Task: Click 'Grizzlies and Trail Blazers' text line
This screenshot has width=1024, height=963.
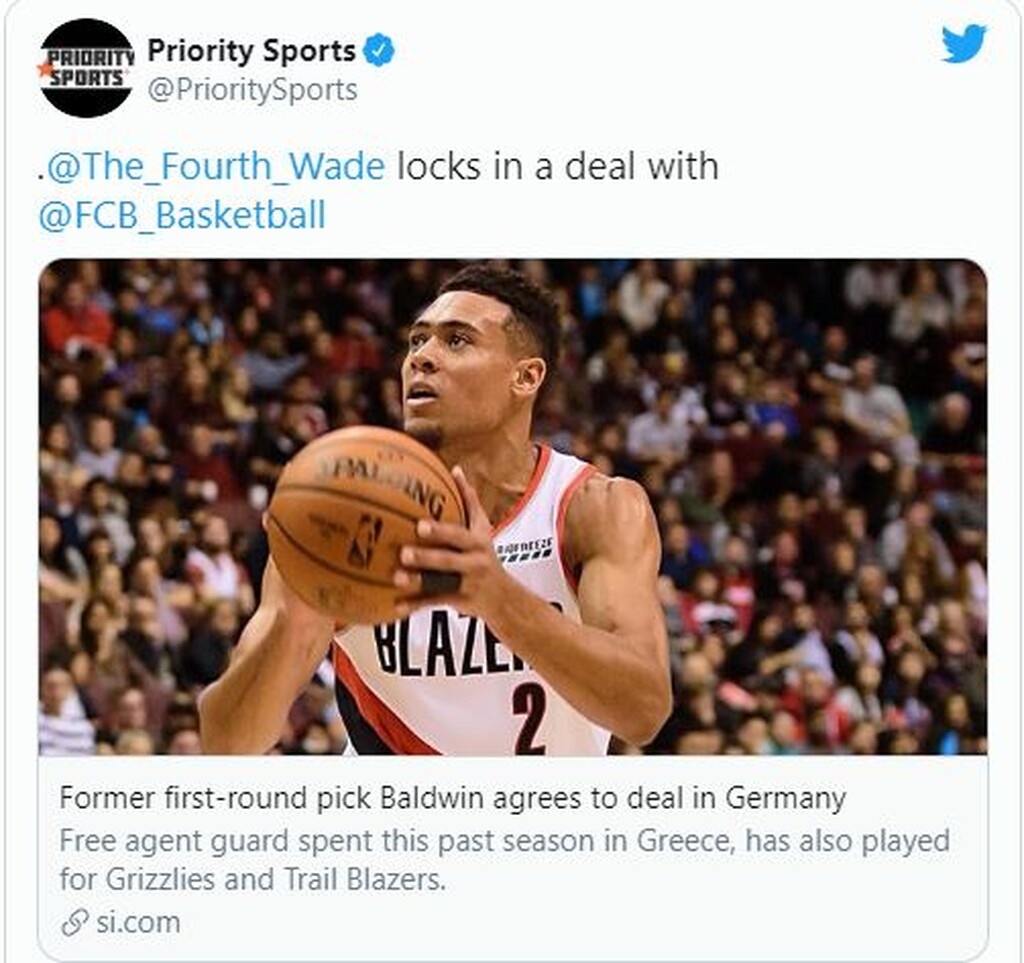Action: coord(252,879)
